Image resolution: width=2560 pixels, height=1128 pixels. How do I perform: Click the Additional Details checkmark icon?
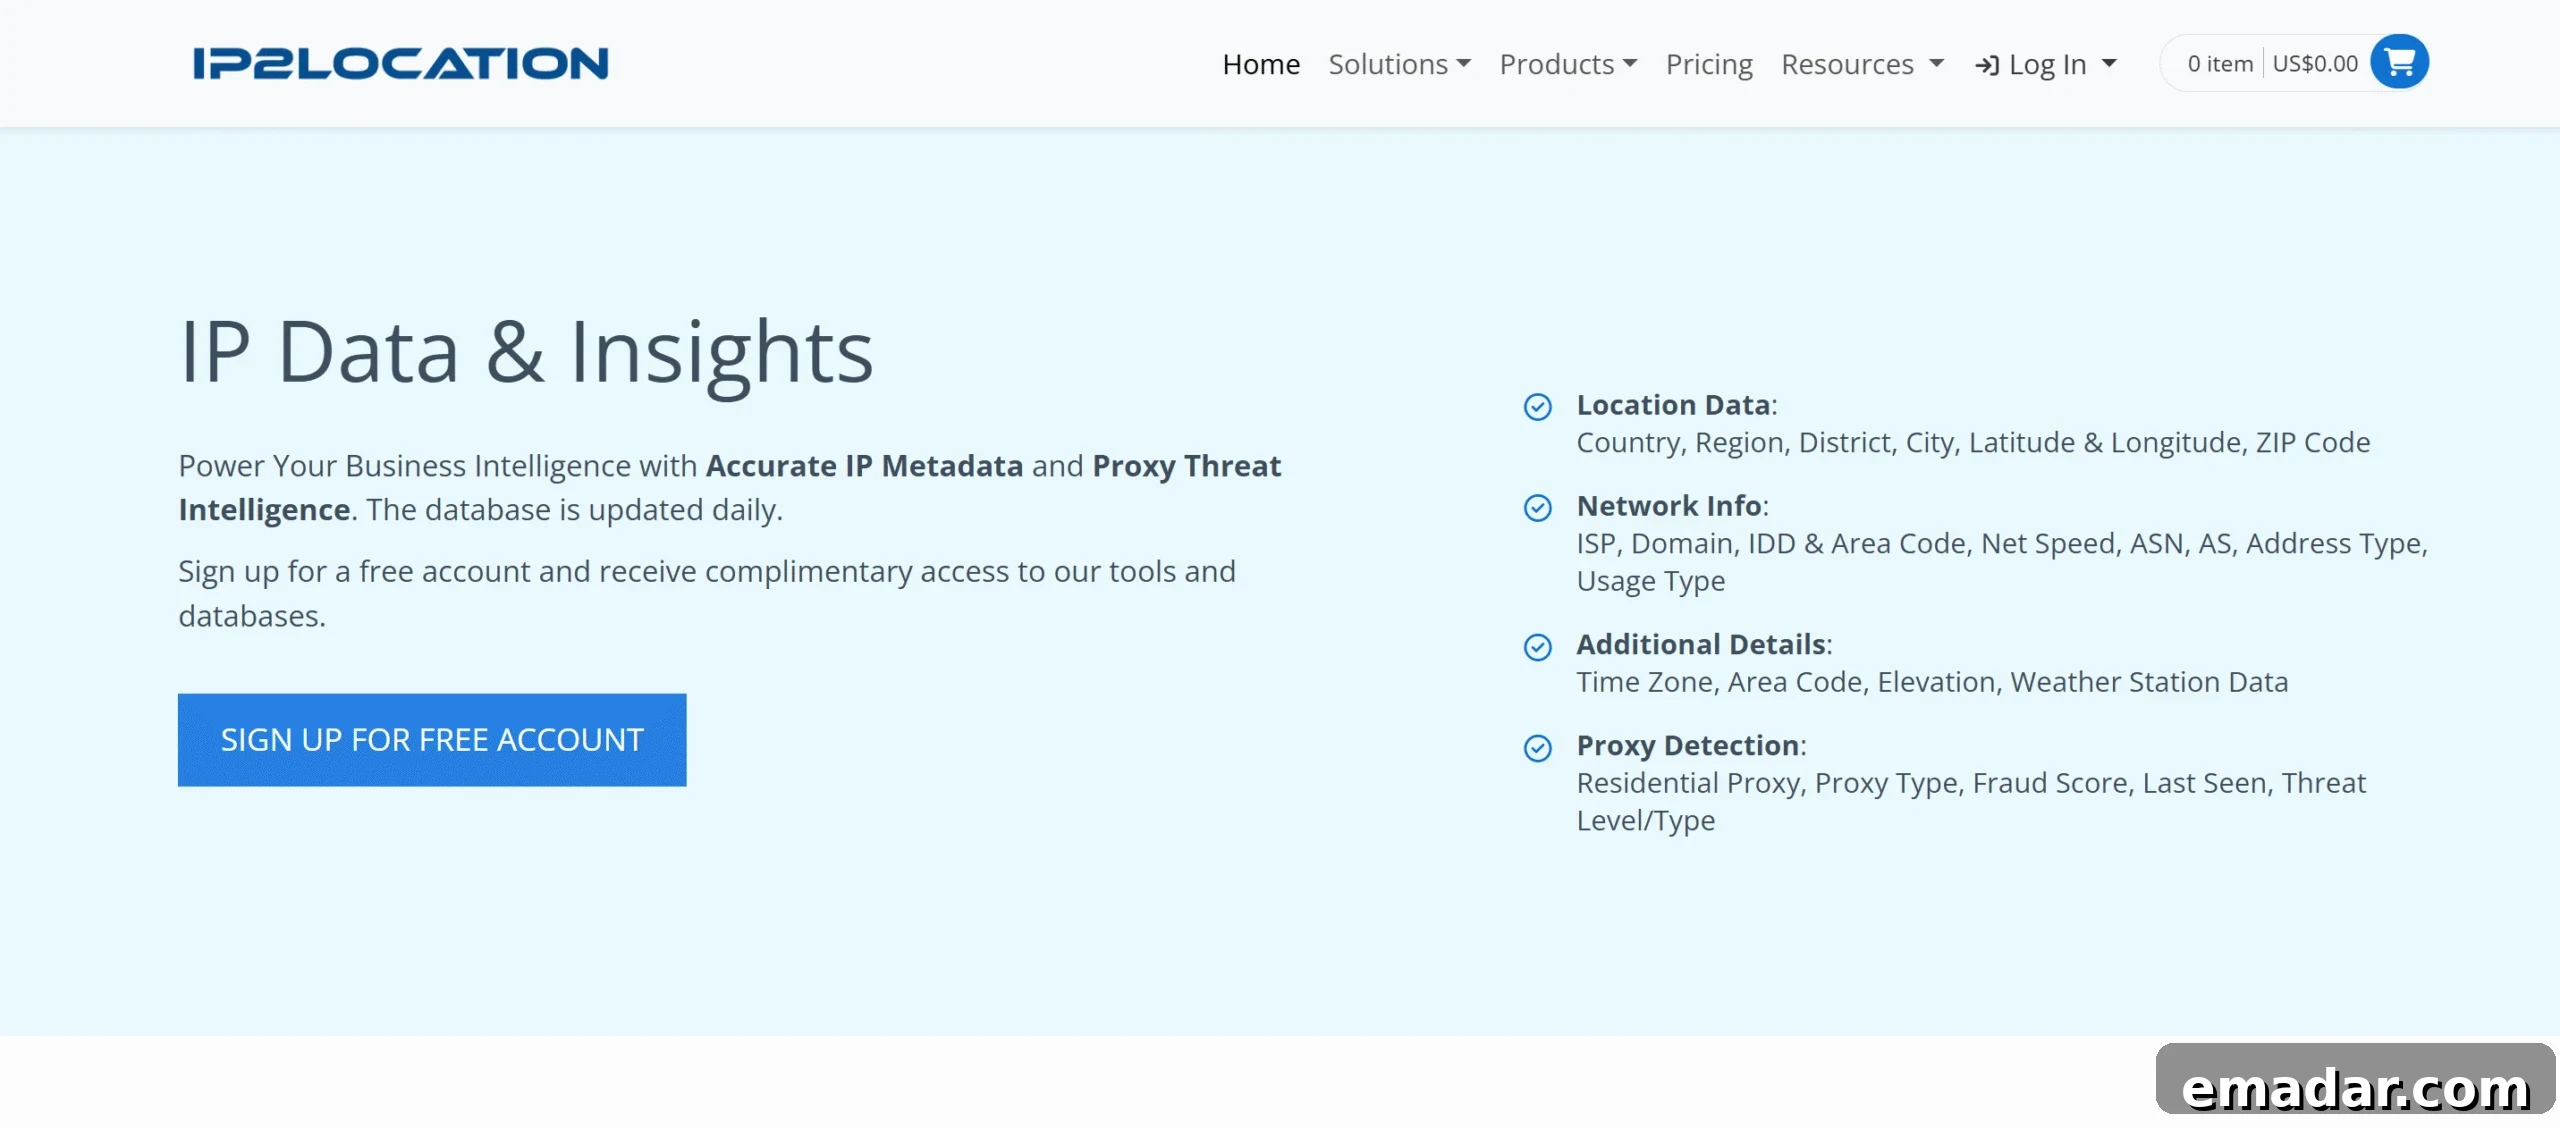coord(1537,647)
